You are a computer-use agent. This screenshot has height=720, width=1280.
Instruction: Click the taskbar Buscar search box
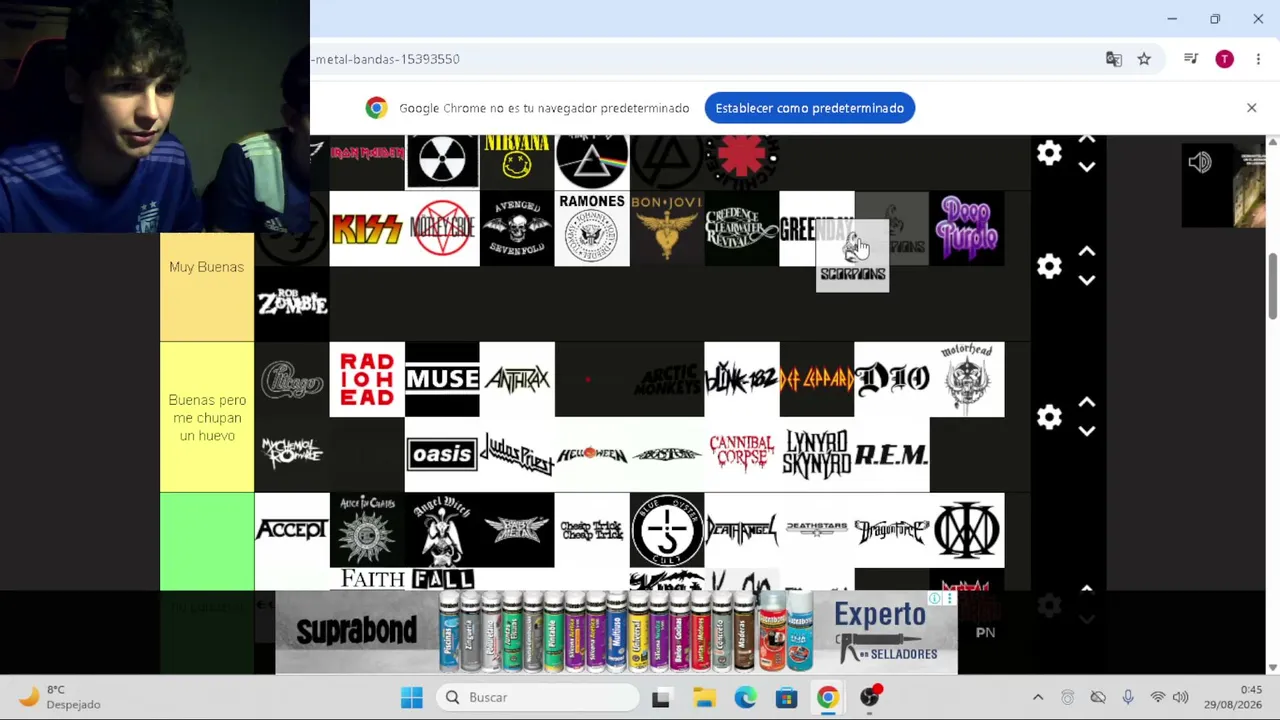(537, 697)
